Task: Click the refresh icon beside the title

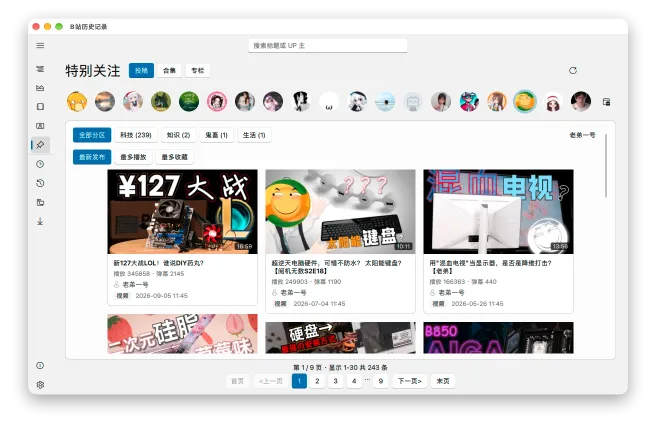Action: coord(573,70)
